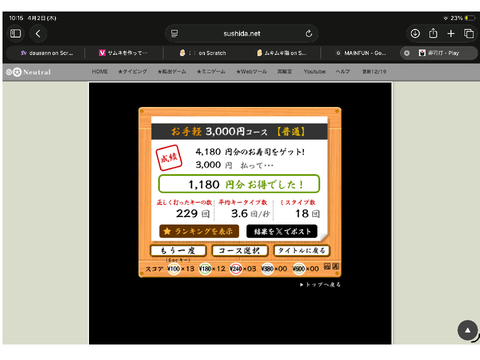
Task: Select the 寿司打 - Play tab
Action: point(439,53)
